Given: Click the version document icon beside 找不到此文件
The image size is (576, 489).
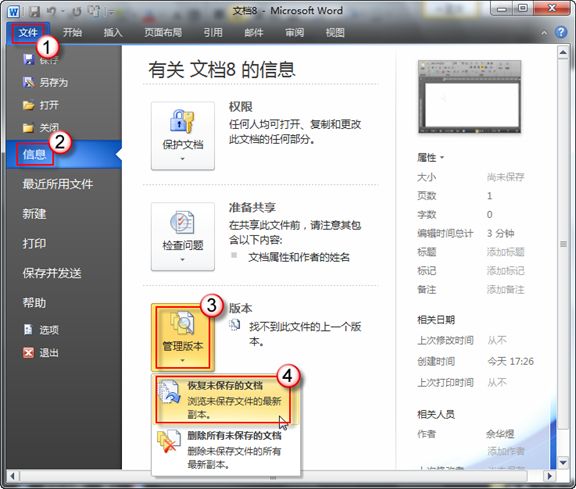Looking at the screenshot, I should pos(234,325).
